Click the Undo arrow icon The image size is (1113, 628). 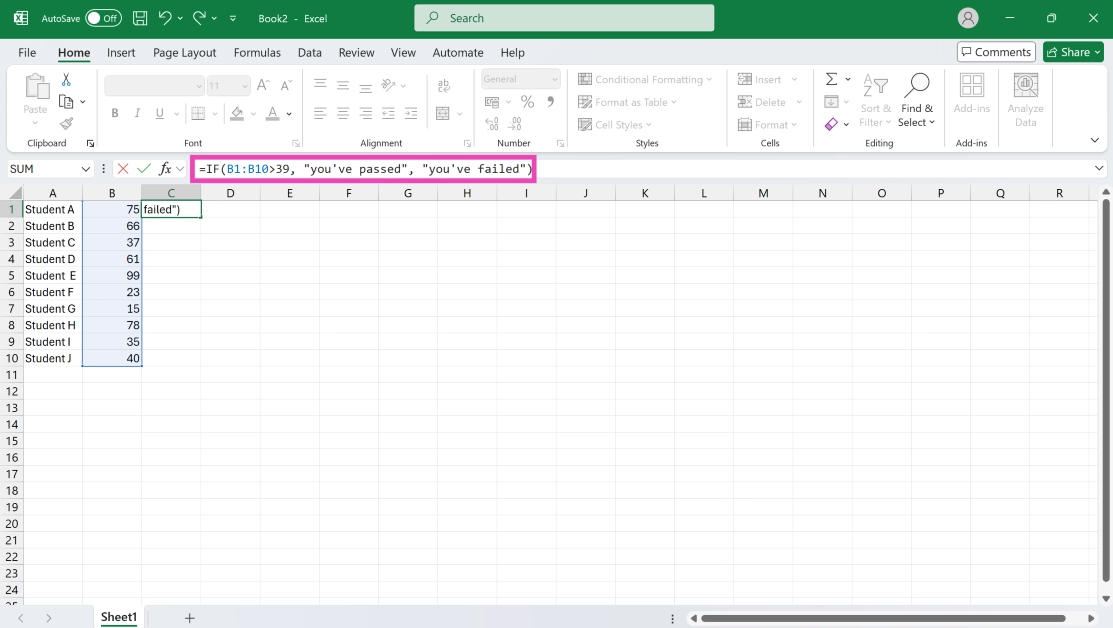(x=165, y=18)
